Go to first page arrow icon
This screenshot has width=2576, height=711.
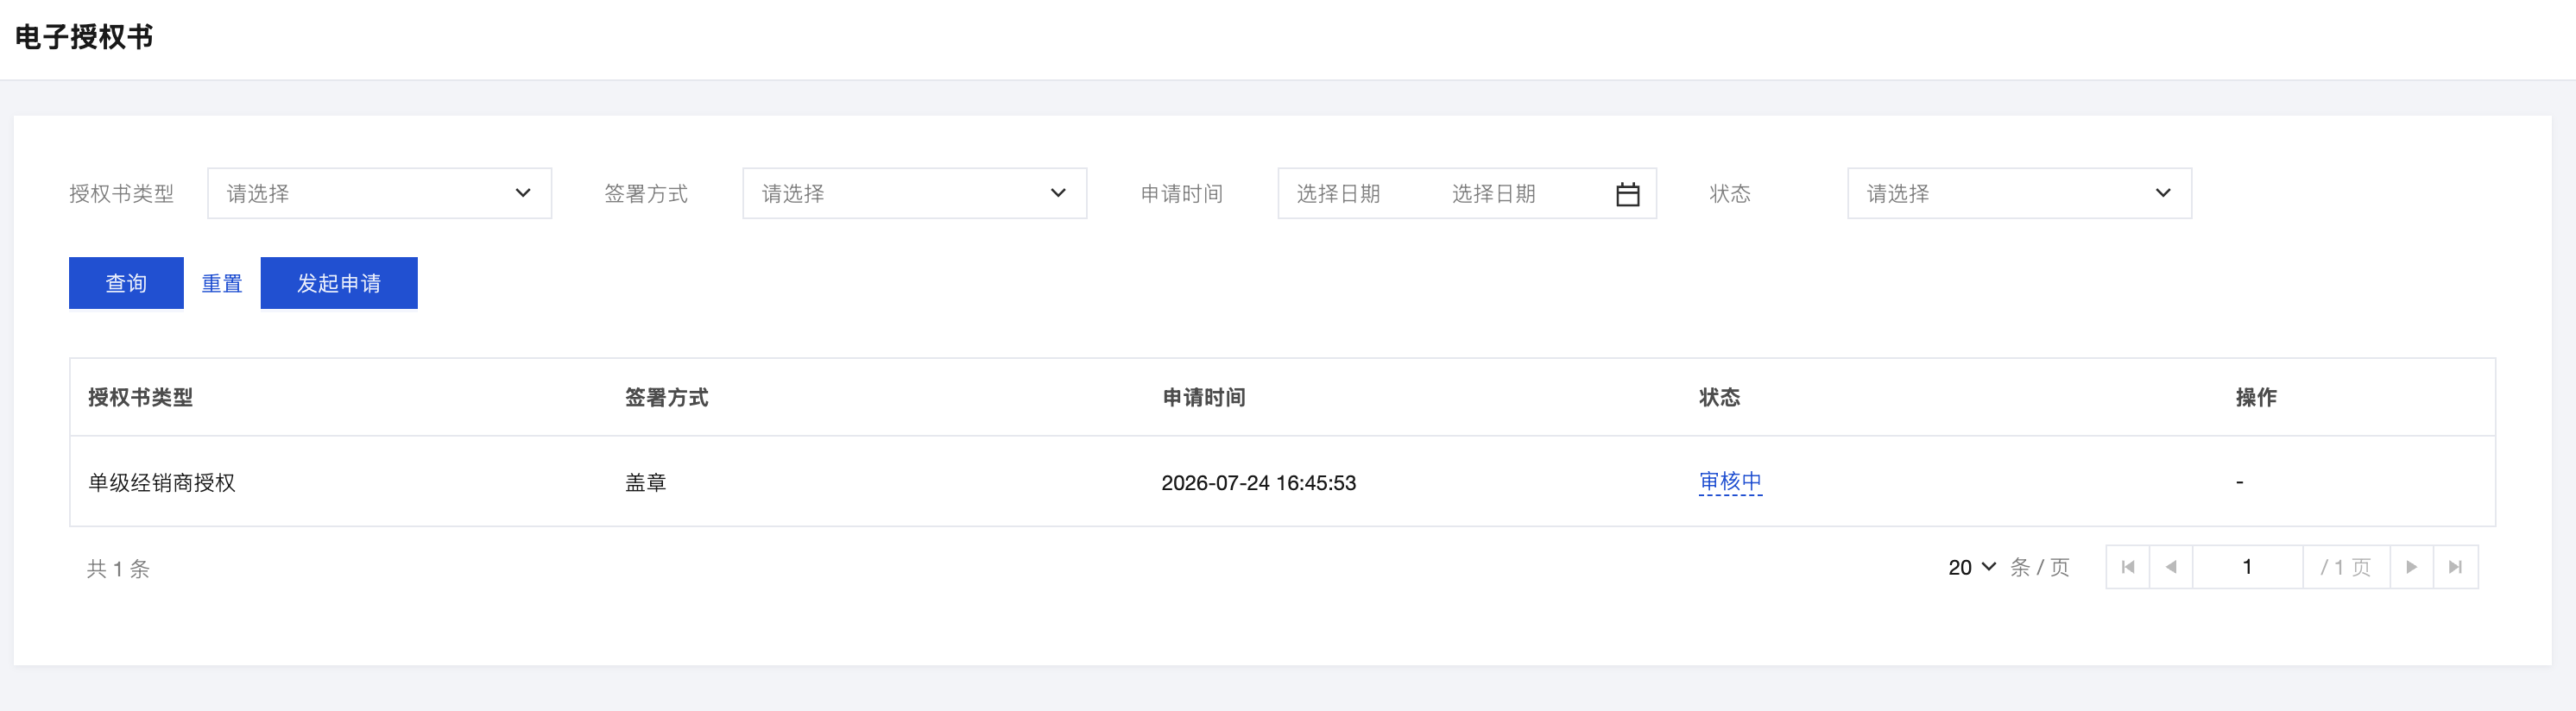(2127, 567)
